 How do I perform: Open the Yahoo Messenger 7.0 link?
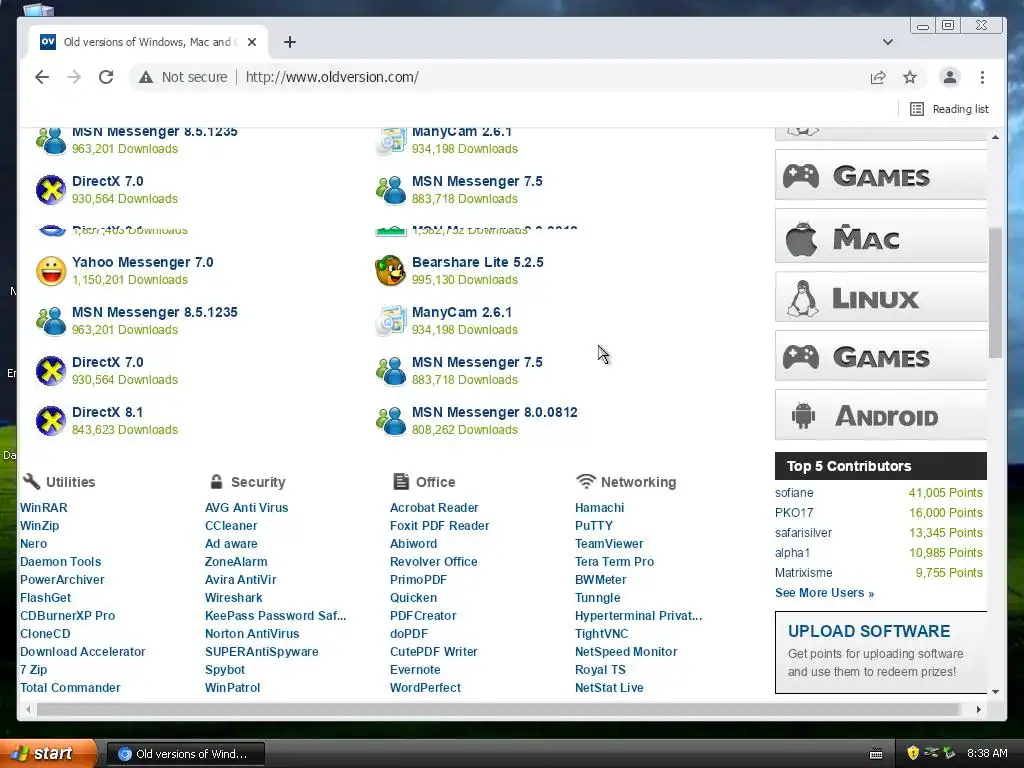(142, 262)
